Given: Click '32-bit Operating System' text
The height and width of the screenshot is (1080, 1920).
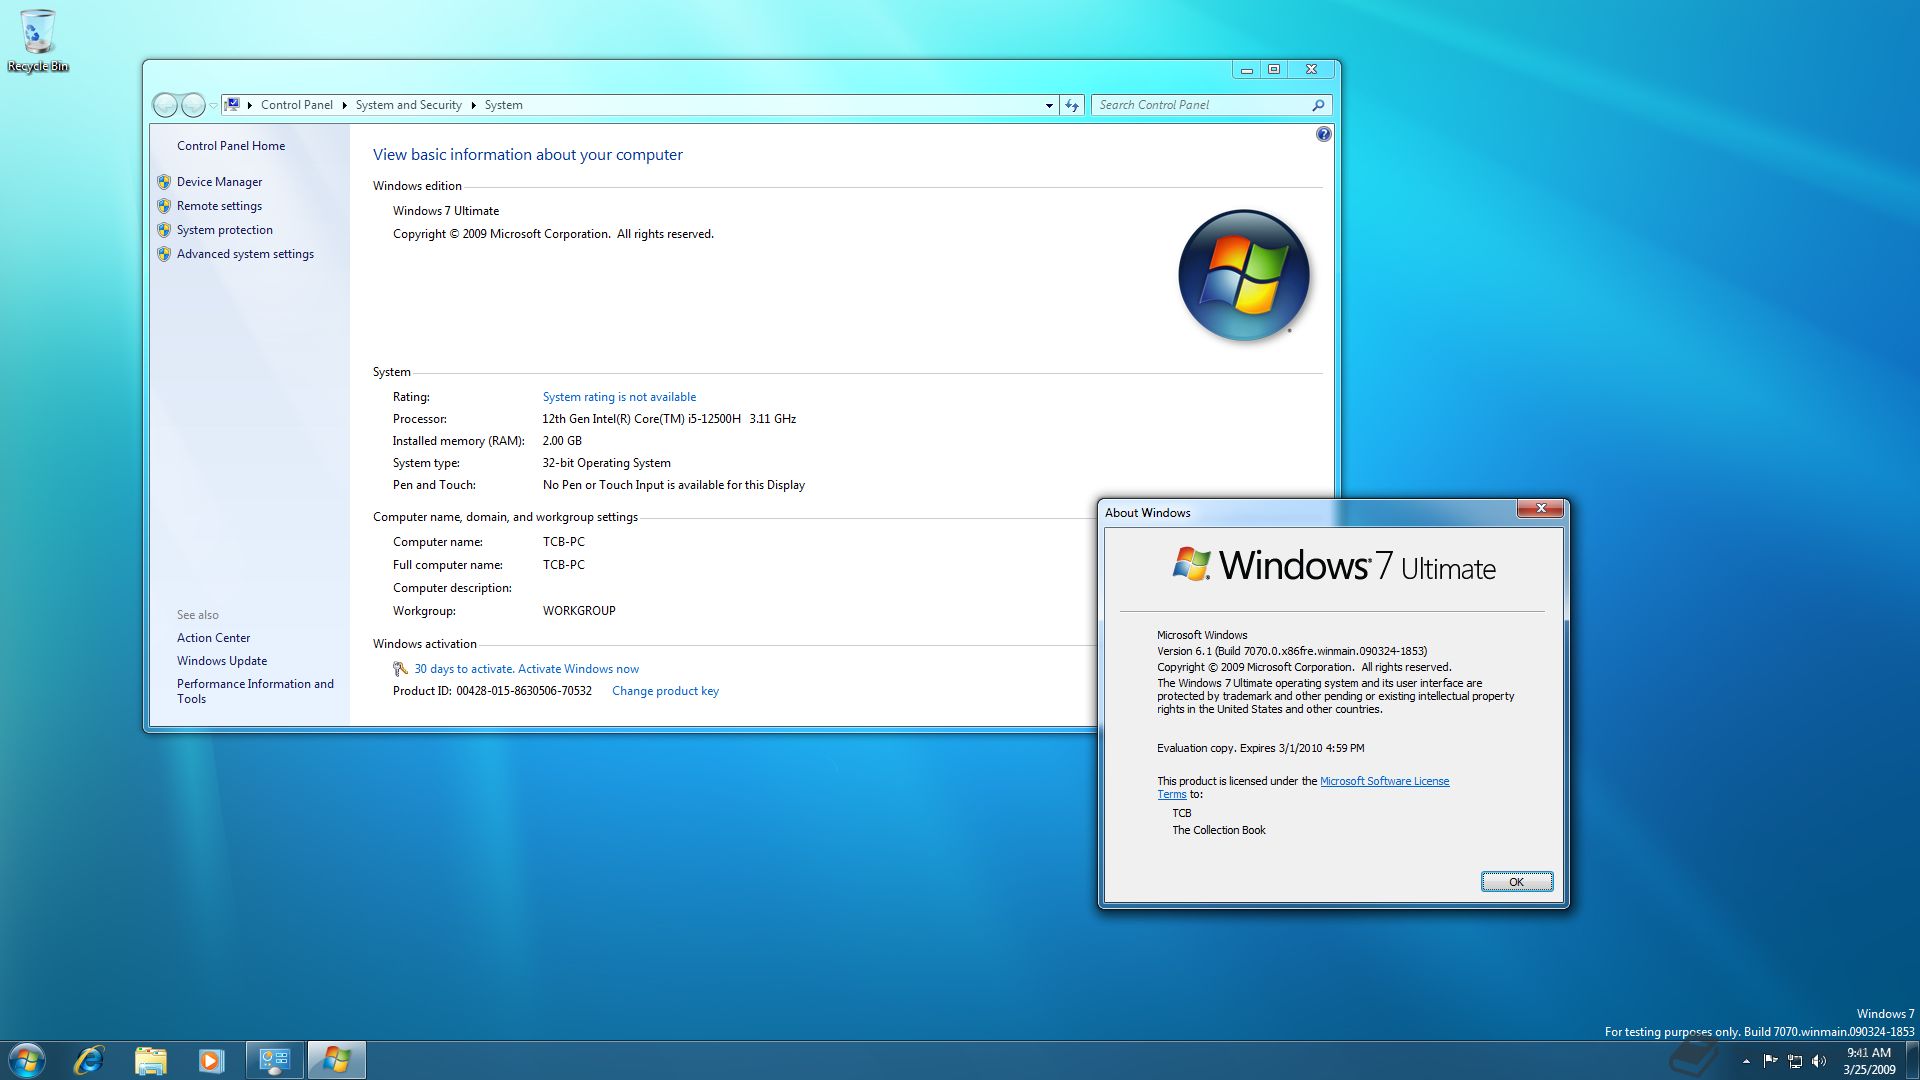Looking at the screenshot, I should (606, 463).
